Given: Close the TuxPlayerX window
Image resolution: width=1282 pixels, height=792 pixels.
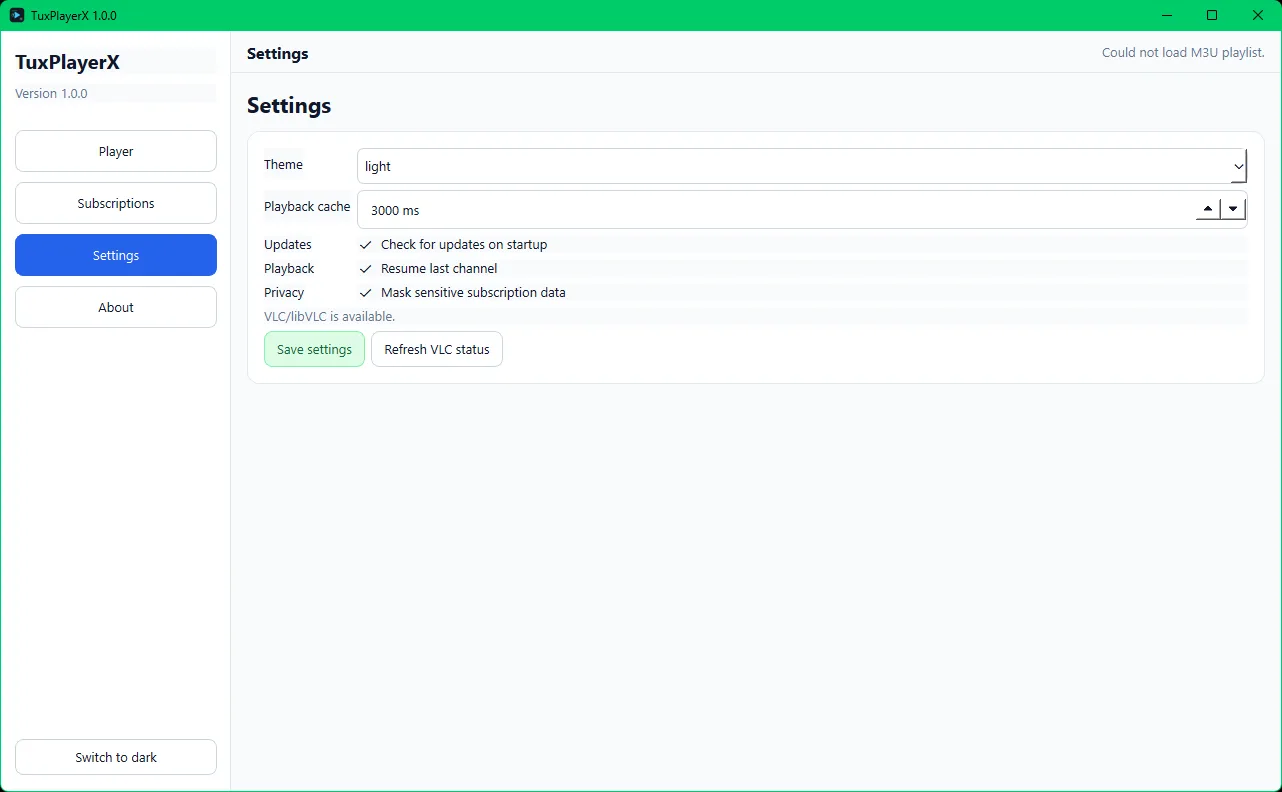Looking at the screenshot, I should coord(1258,15).
